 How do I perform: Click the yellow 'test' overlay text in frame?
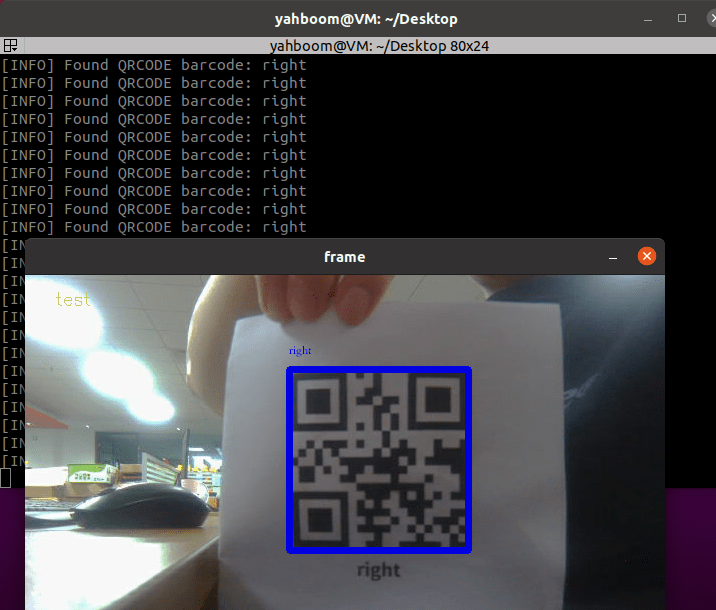coord(73,300)
